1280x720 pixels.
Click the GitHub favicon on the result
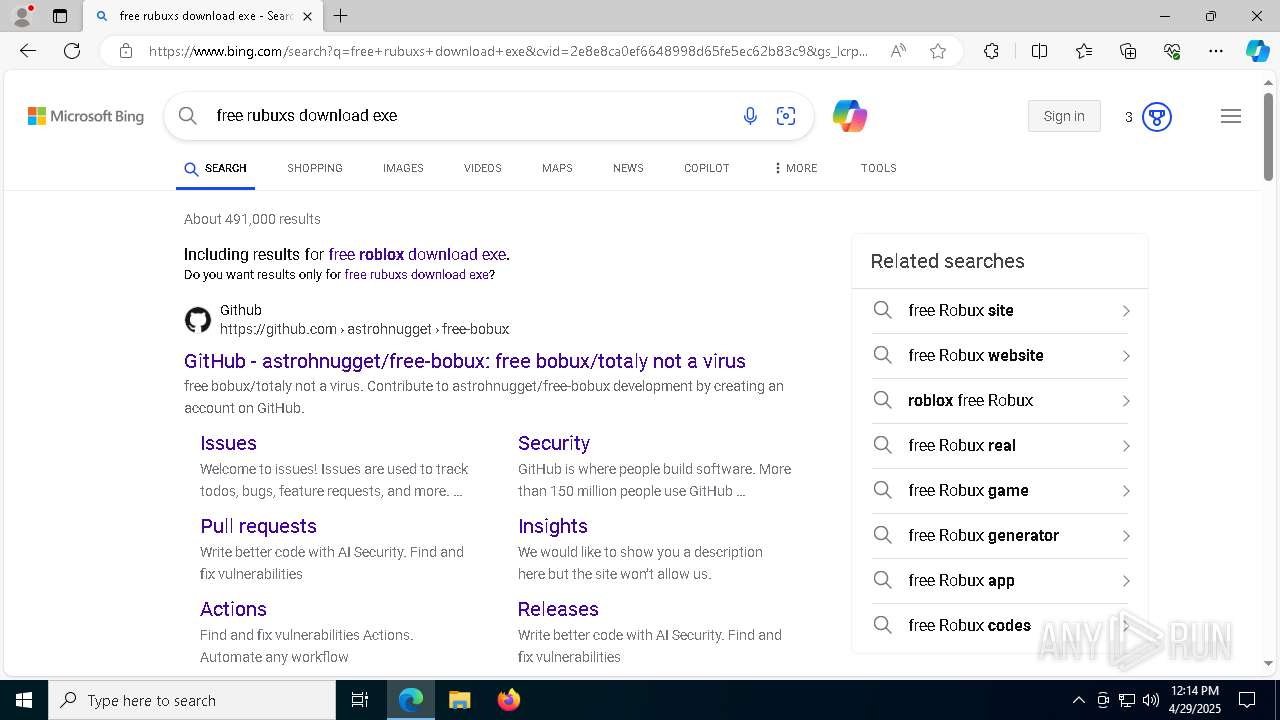[198, 320]
